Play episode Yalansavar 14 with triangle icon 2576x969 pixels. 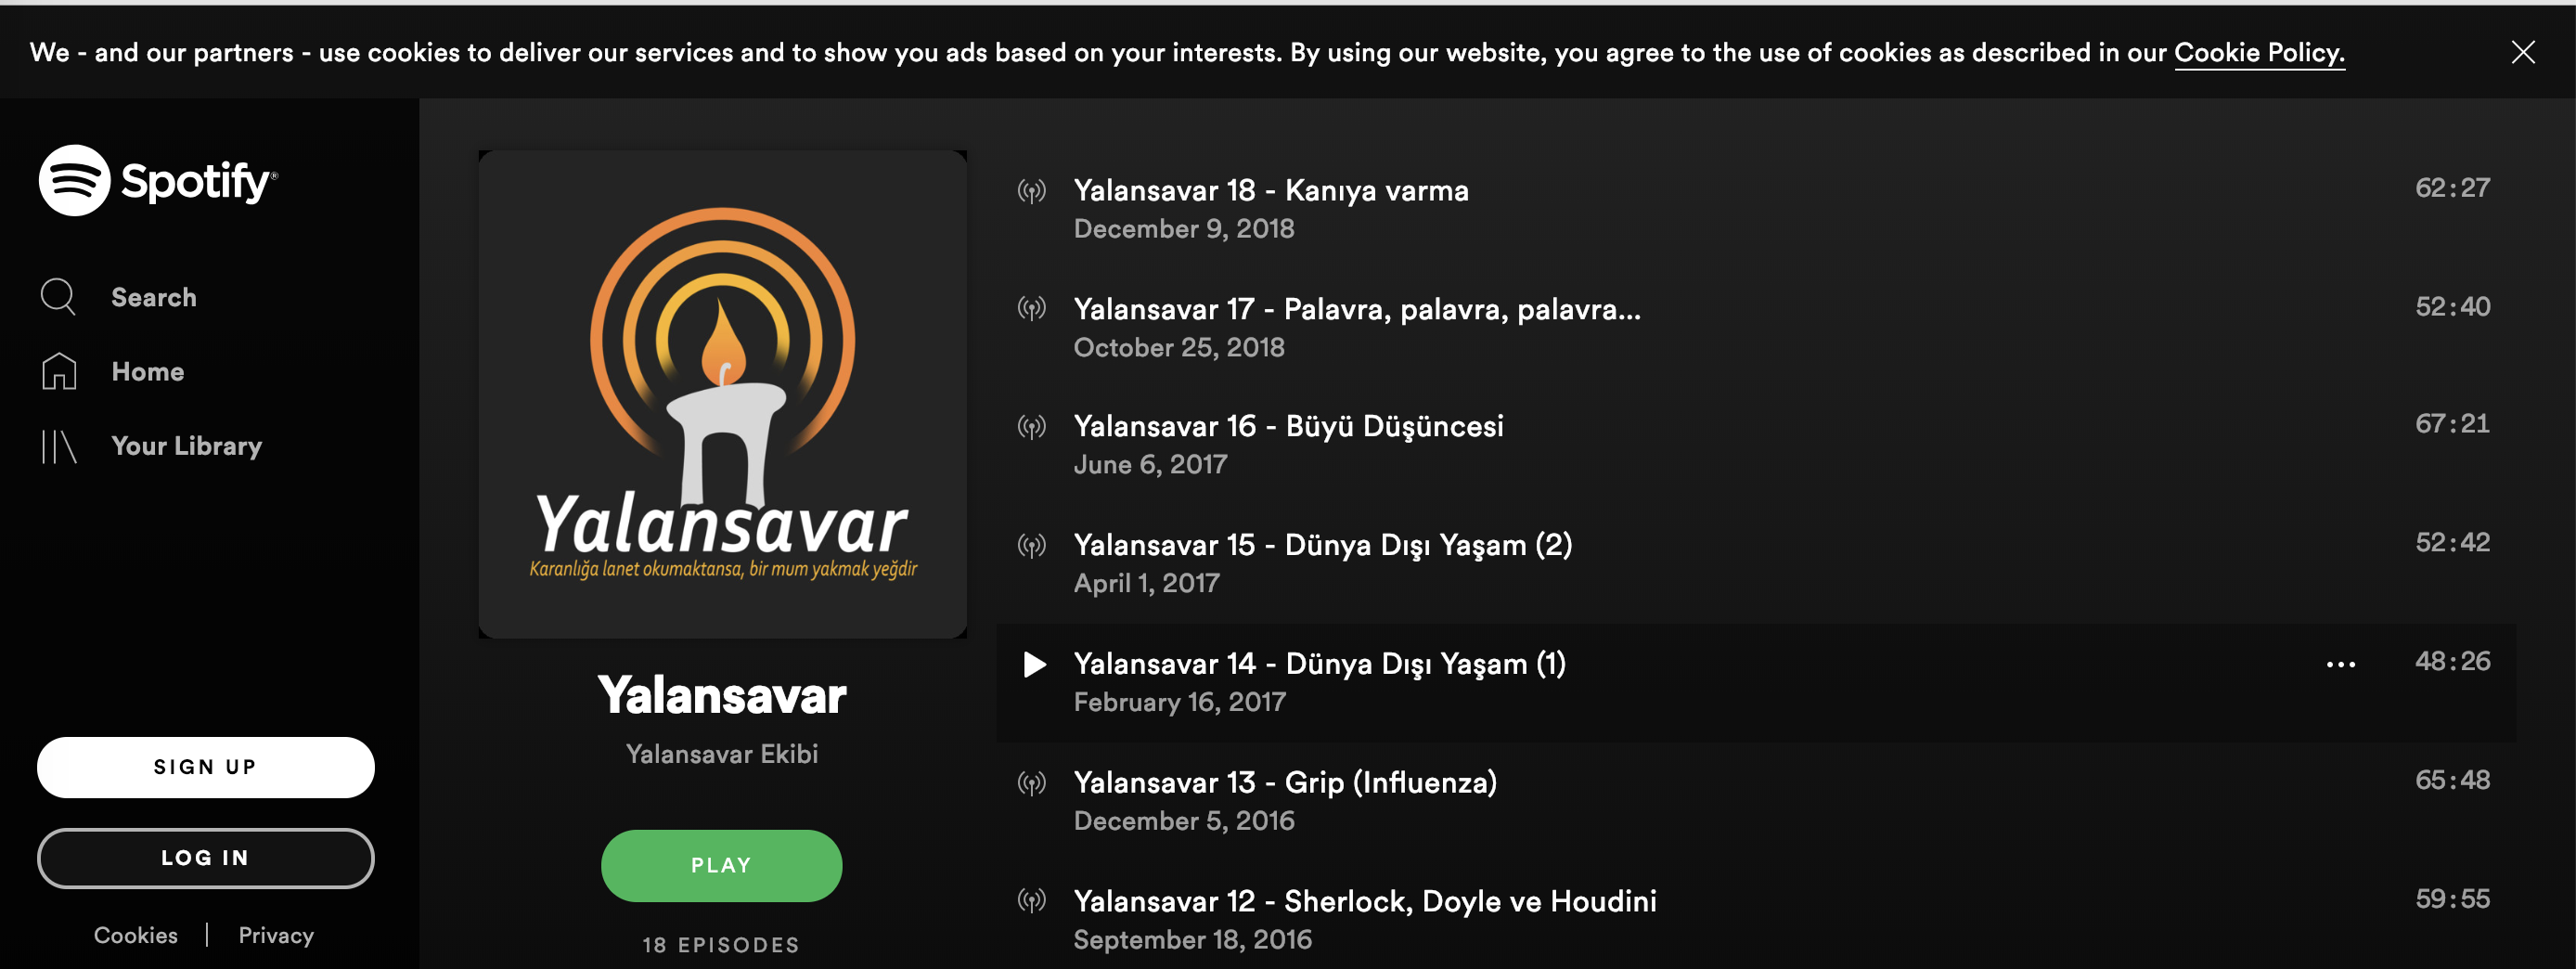tap(1034, 664)
